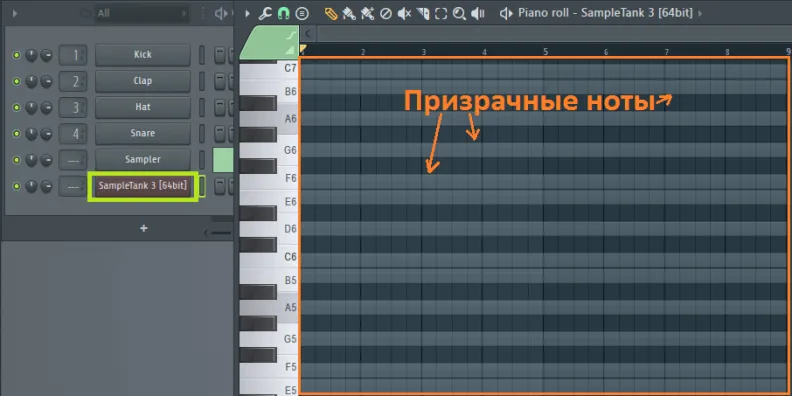This screenshot has width=792, height=396.
Task: Click the Clap channel volume knob
Action: [x=46, y=81]
